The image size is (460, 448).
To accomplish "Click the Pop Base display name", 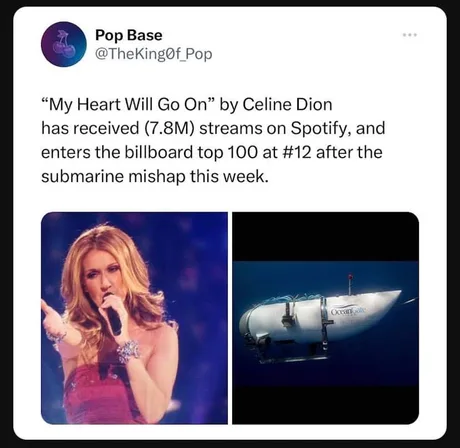I will pyautogui.click(x=129, y=35).
